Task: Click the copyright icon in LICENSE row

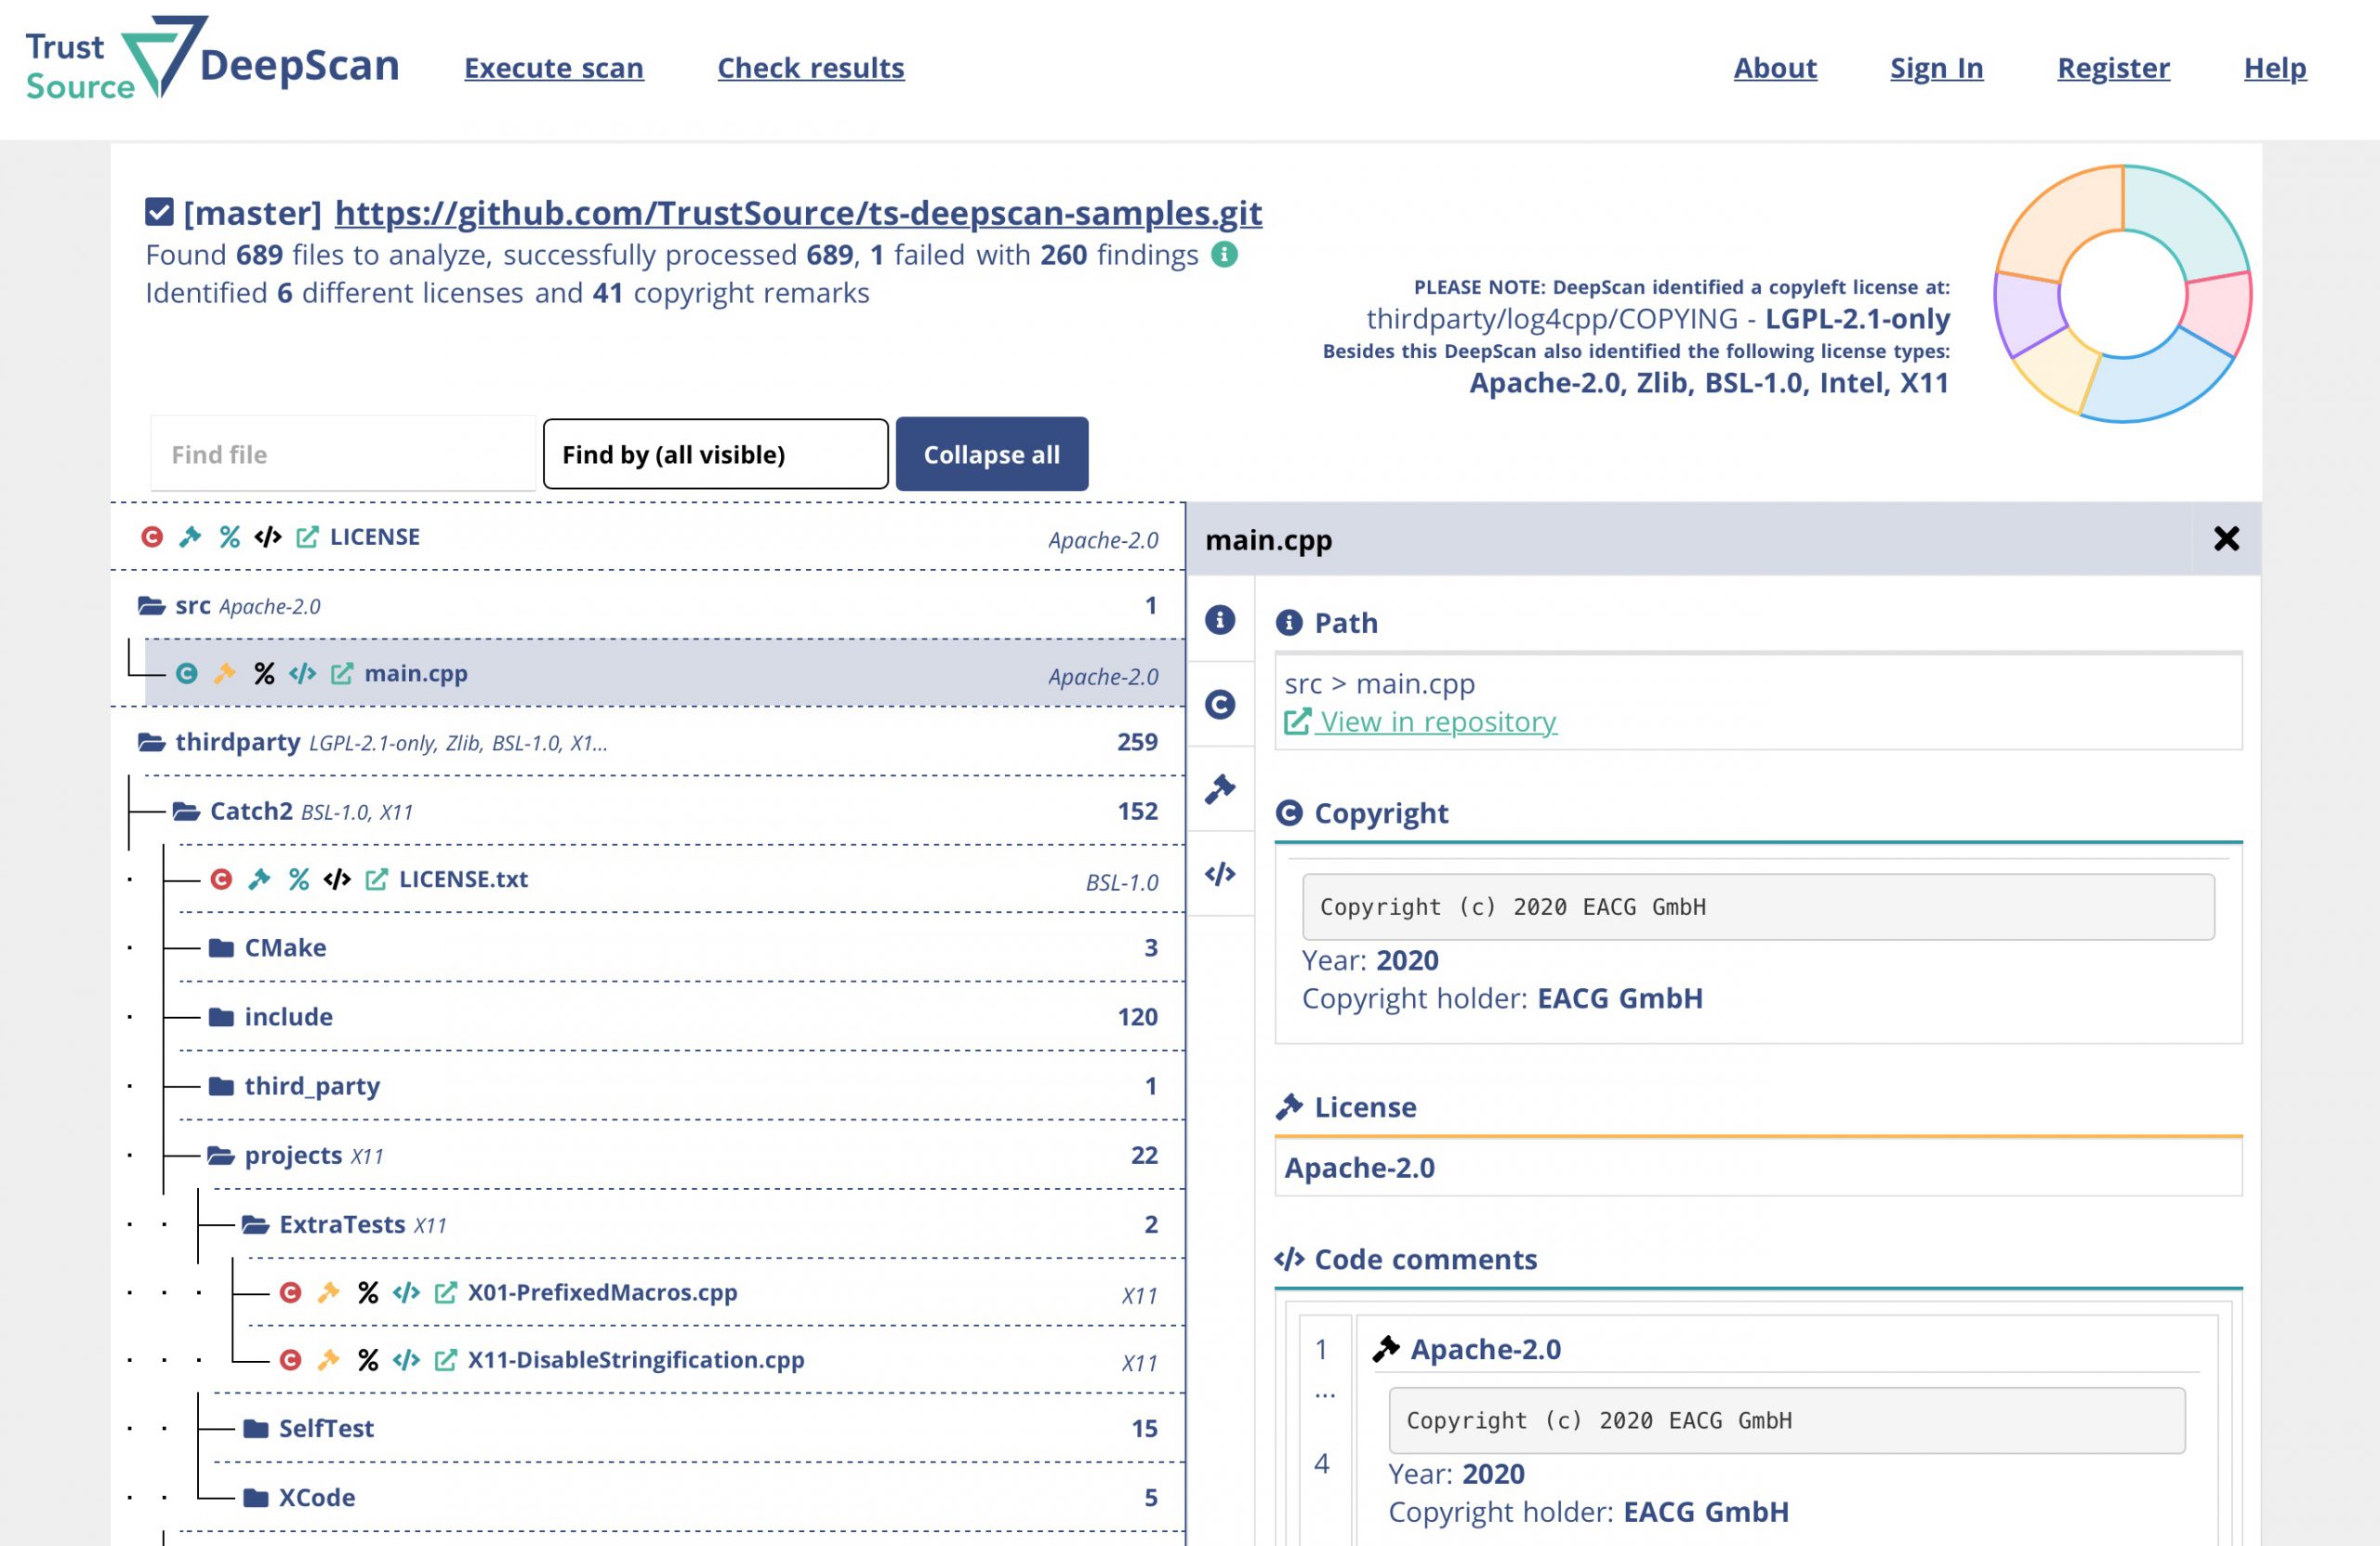Action: pos(152,537)
